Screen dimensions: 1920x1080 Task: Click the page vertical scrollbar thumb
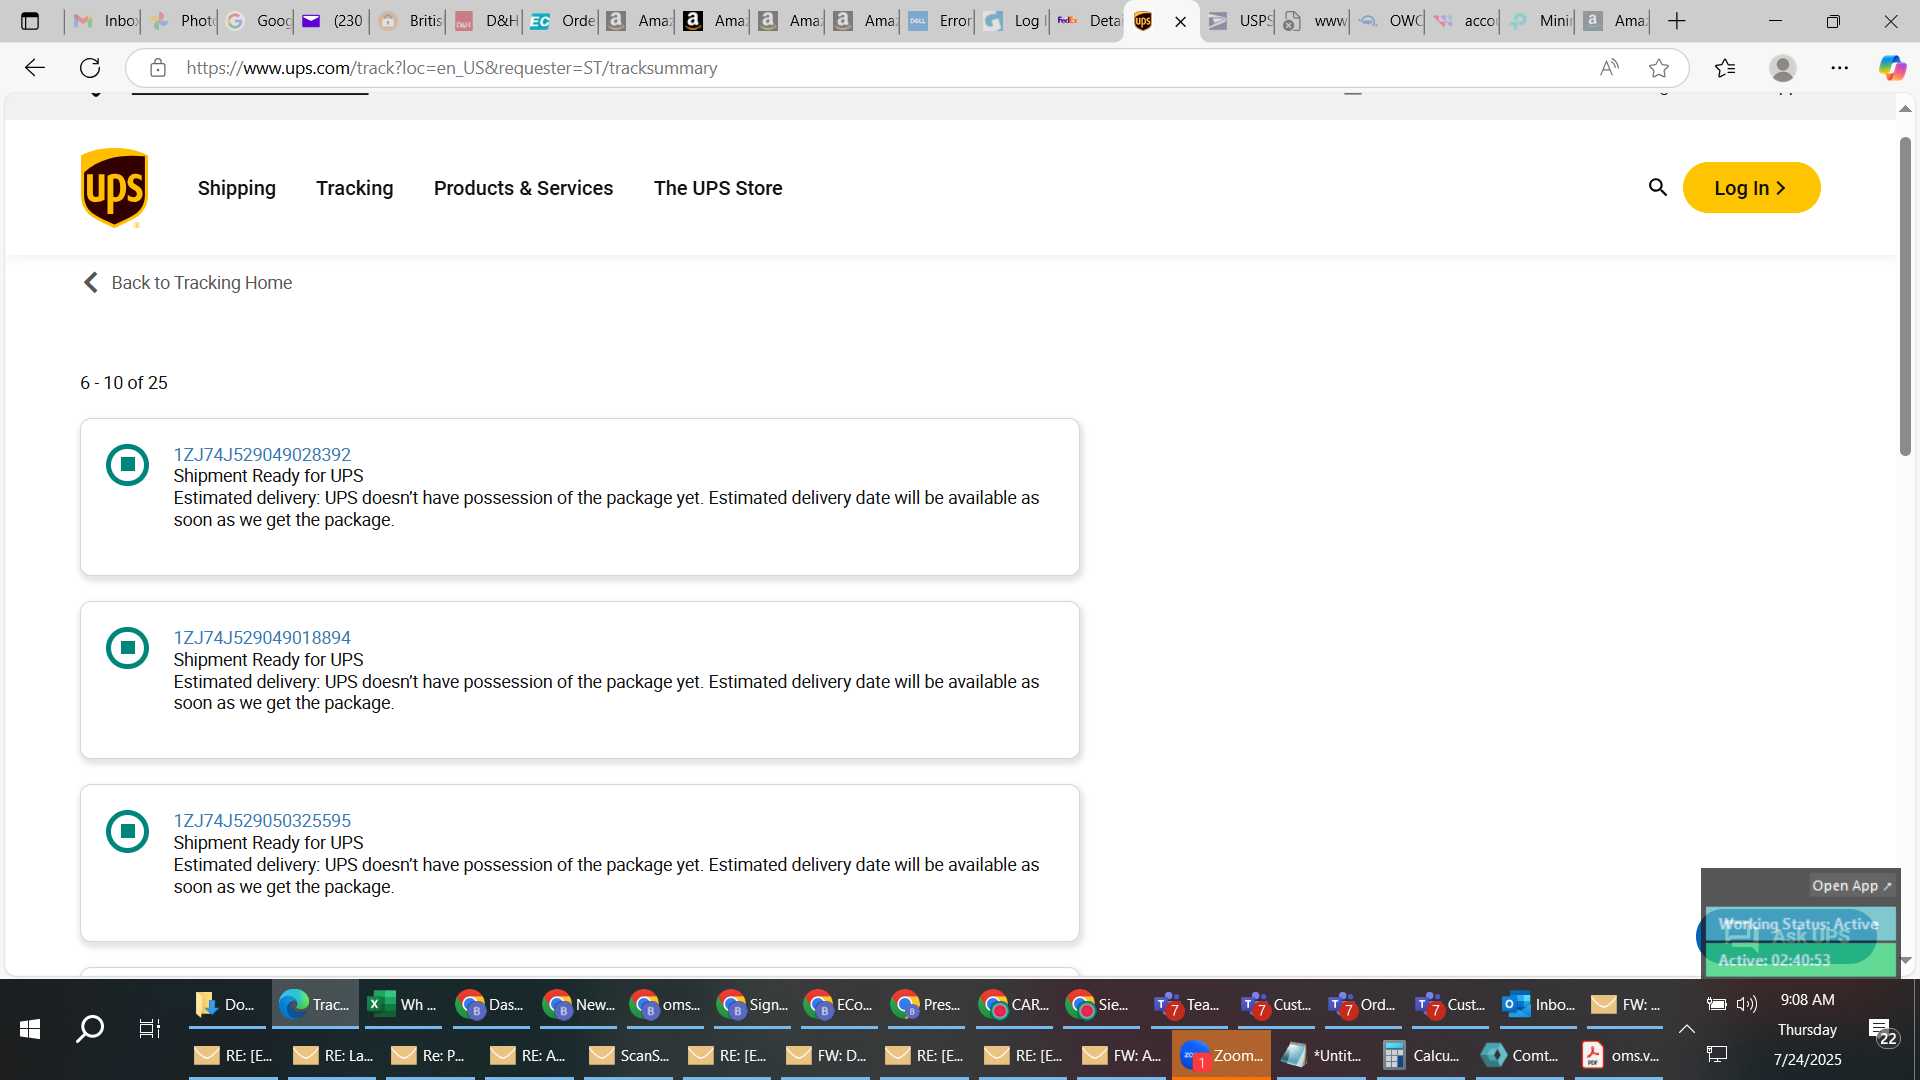pyautogui.click(x=1905, y=295)
